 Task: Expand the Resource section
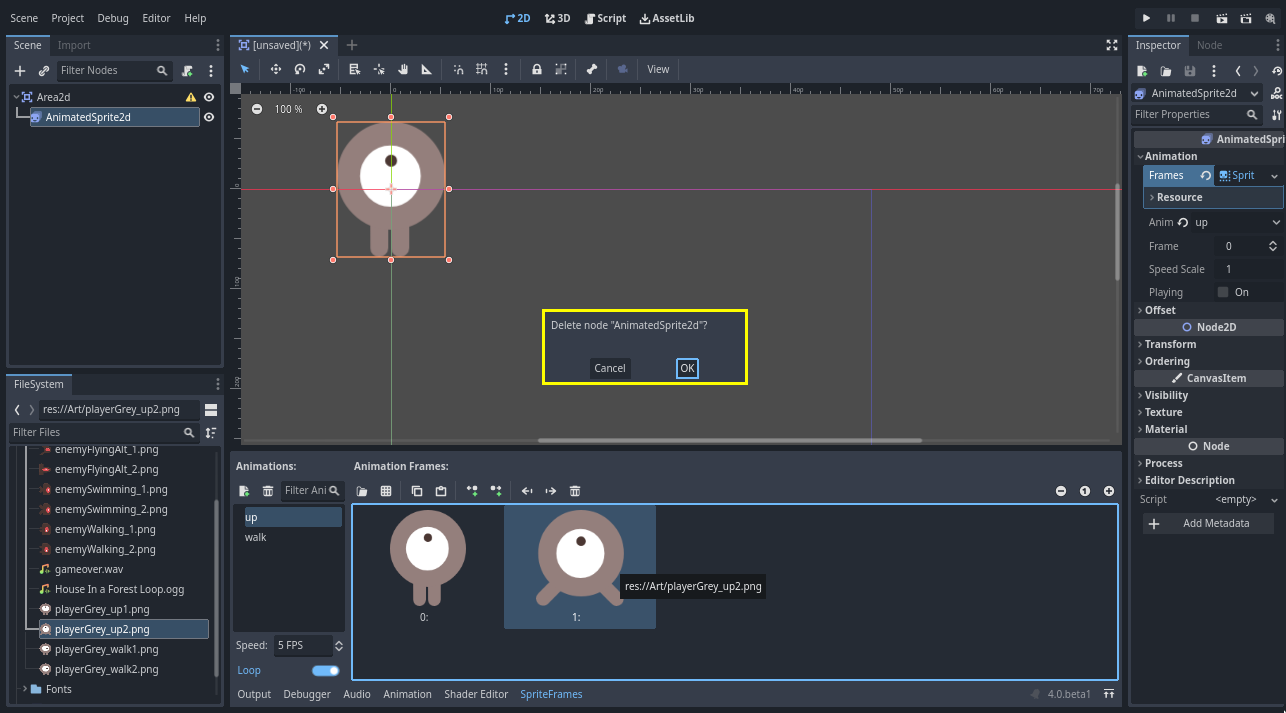(x=1213, y=197)
